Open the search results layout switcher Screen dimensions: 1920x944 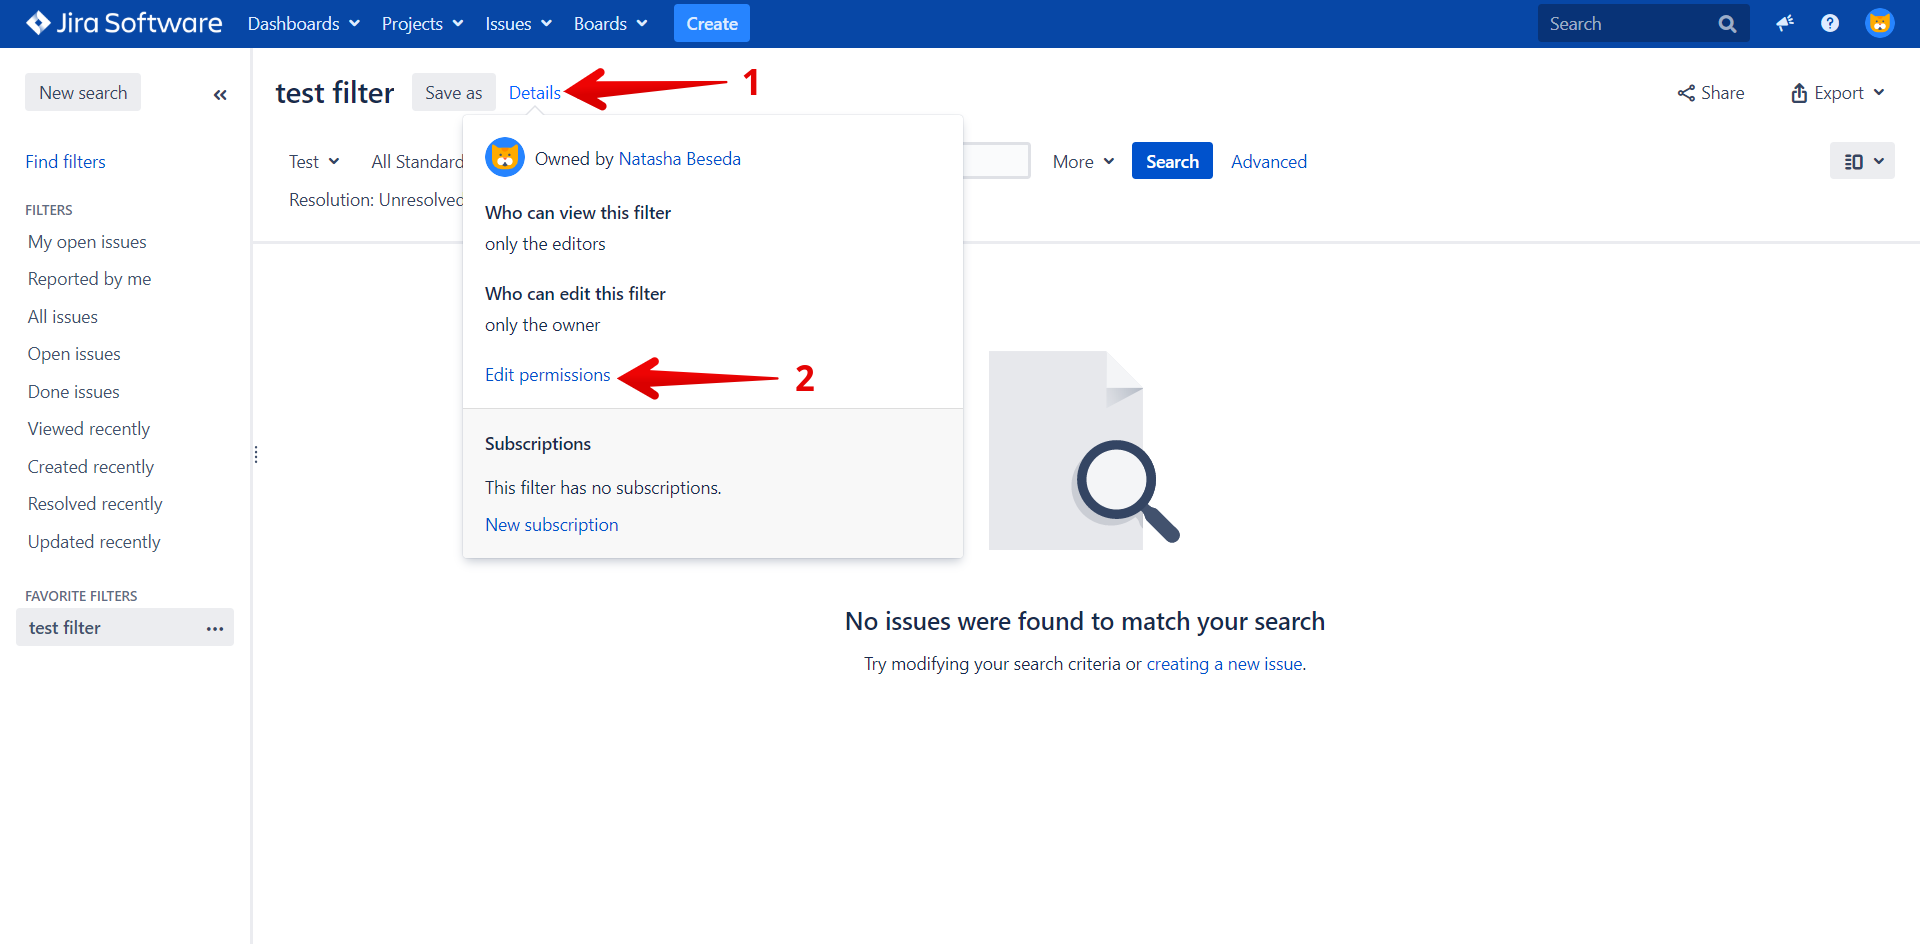click(x=1861, y=160)
